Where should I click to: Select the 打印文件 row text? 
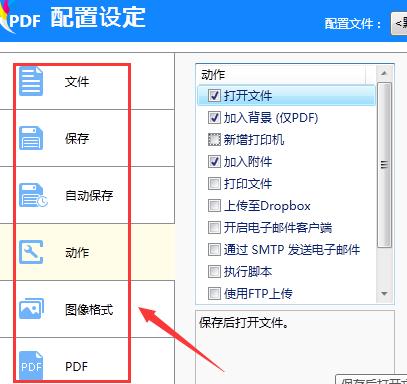coord(248,184)
